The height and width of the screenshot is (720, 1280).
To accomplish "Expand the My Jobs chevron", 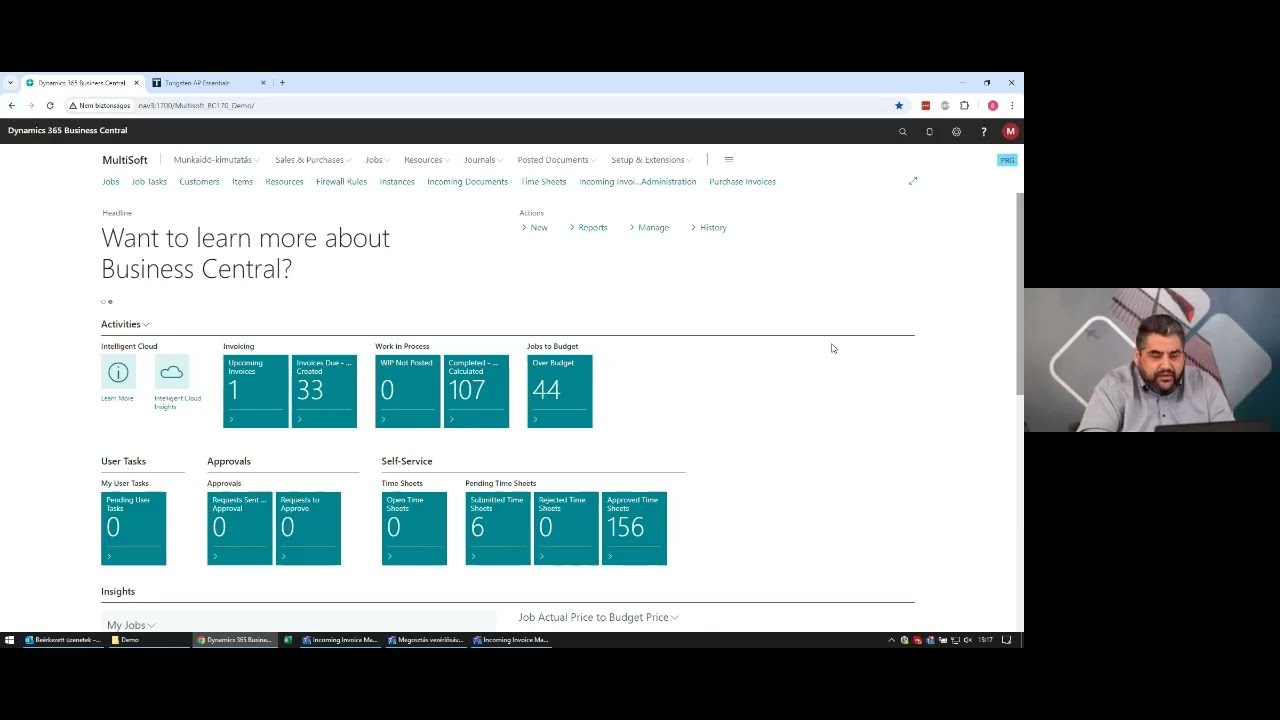I will click(151, 625).
